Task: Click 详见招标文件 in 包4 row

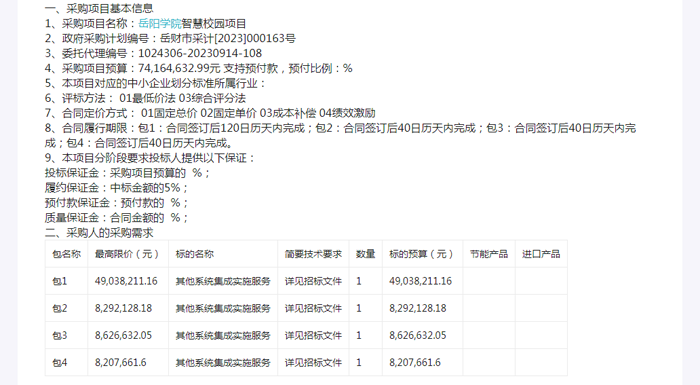Action: point(313,363)
